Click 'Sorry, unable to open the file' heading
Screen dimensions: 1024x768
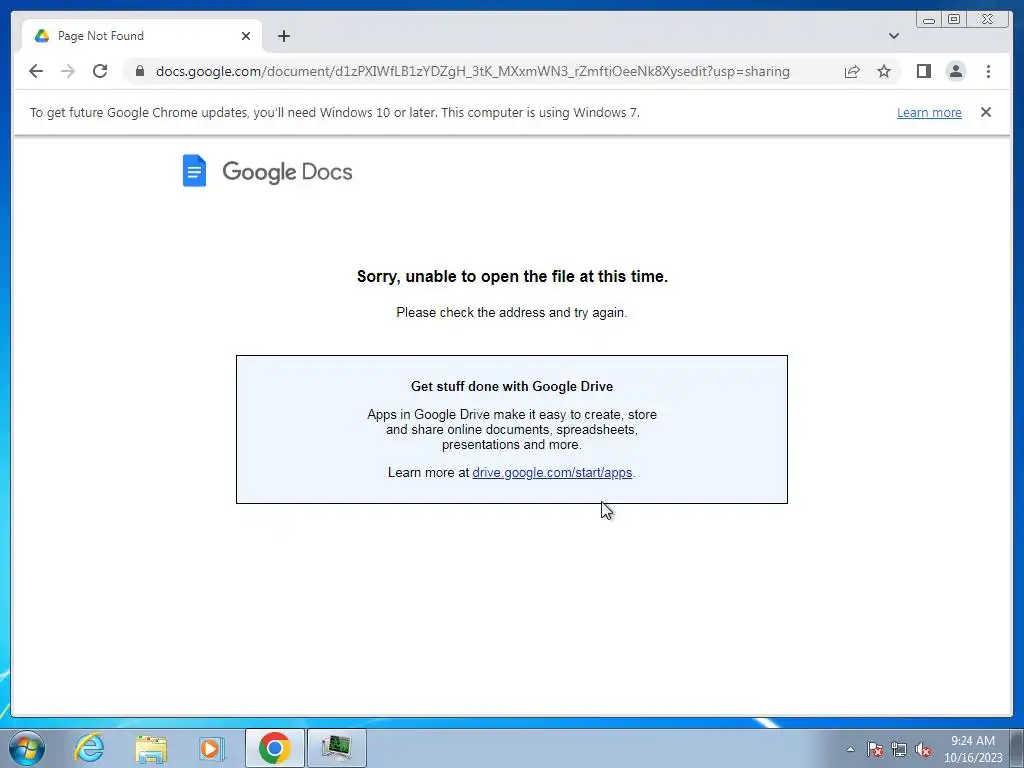point(512,276)
